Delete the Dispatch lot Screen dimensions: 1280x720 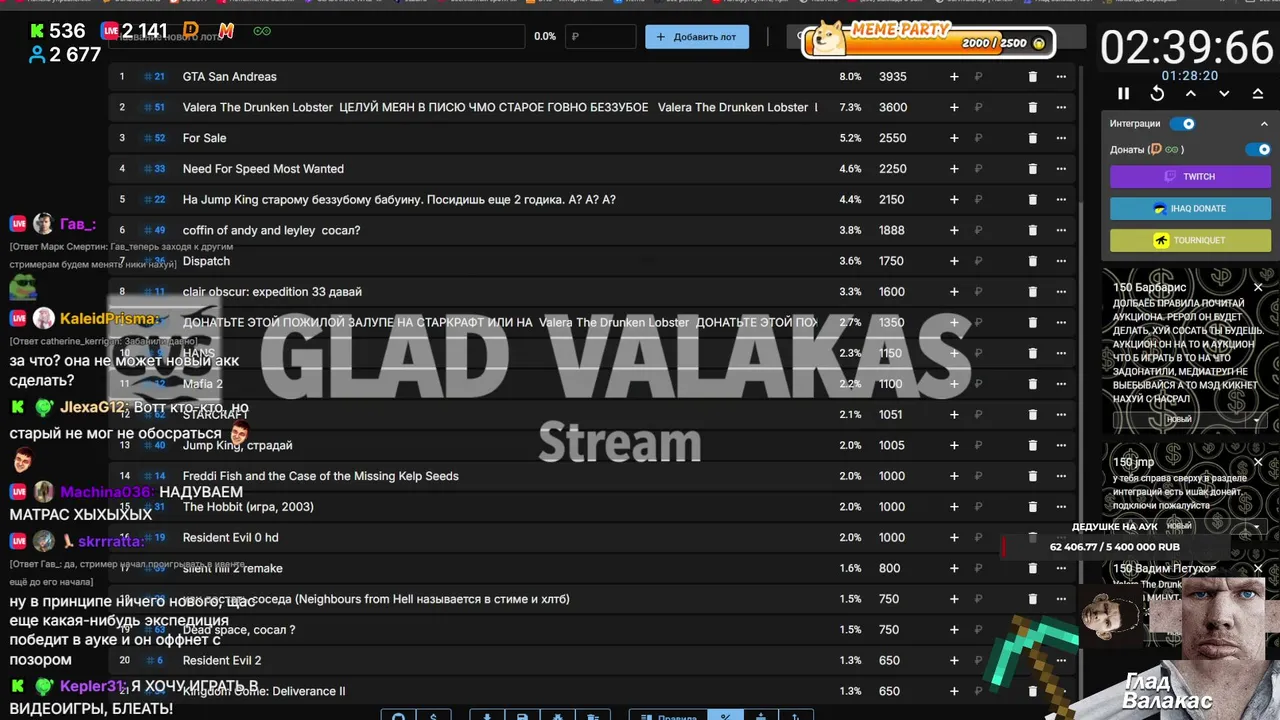[1033, 261]
